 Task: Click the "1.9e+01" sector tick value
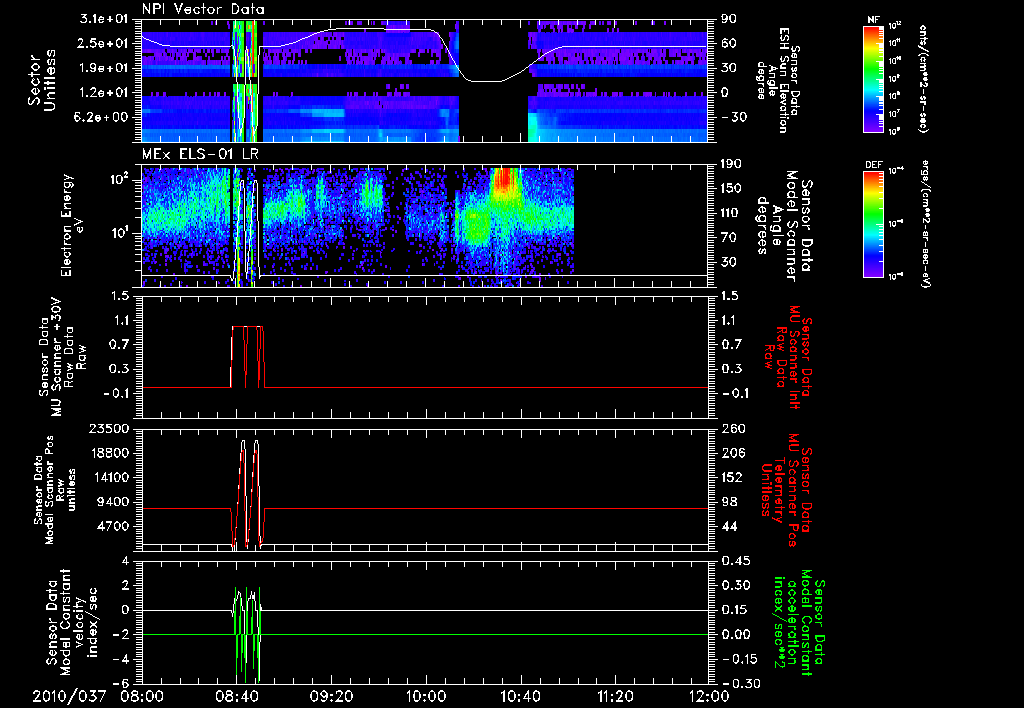point(104,68)
